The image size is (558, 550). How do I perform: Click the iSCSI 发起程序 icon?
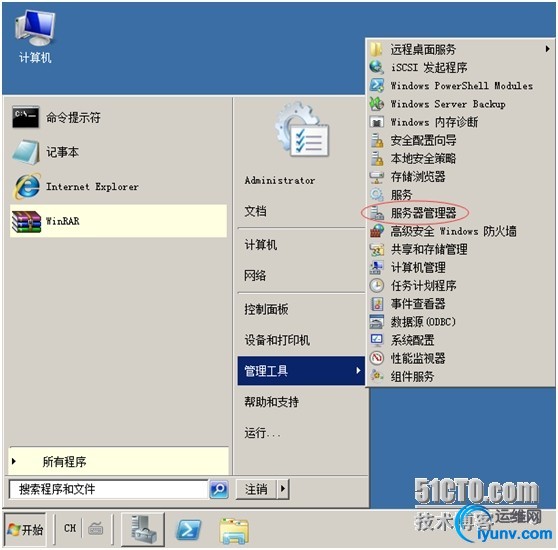point(376,67)
